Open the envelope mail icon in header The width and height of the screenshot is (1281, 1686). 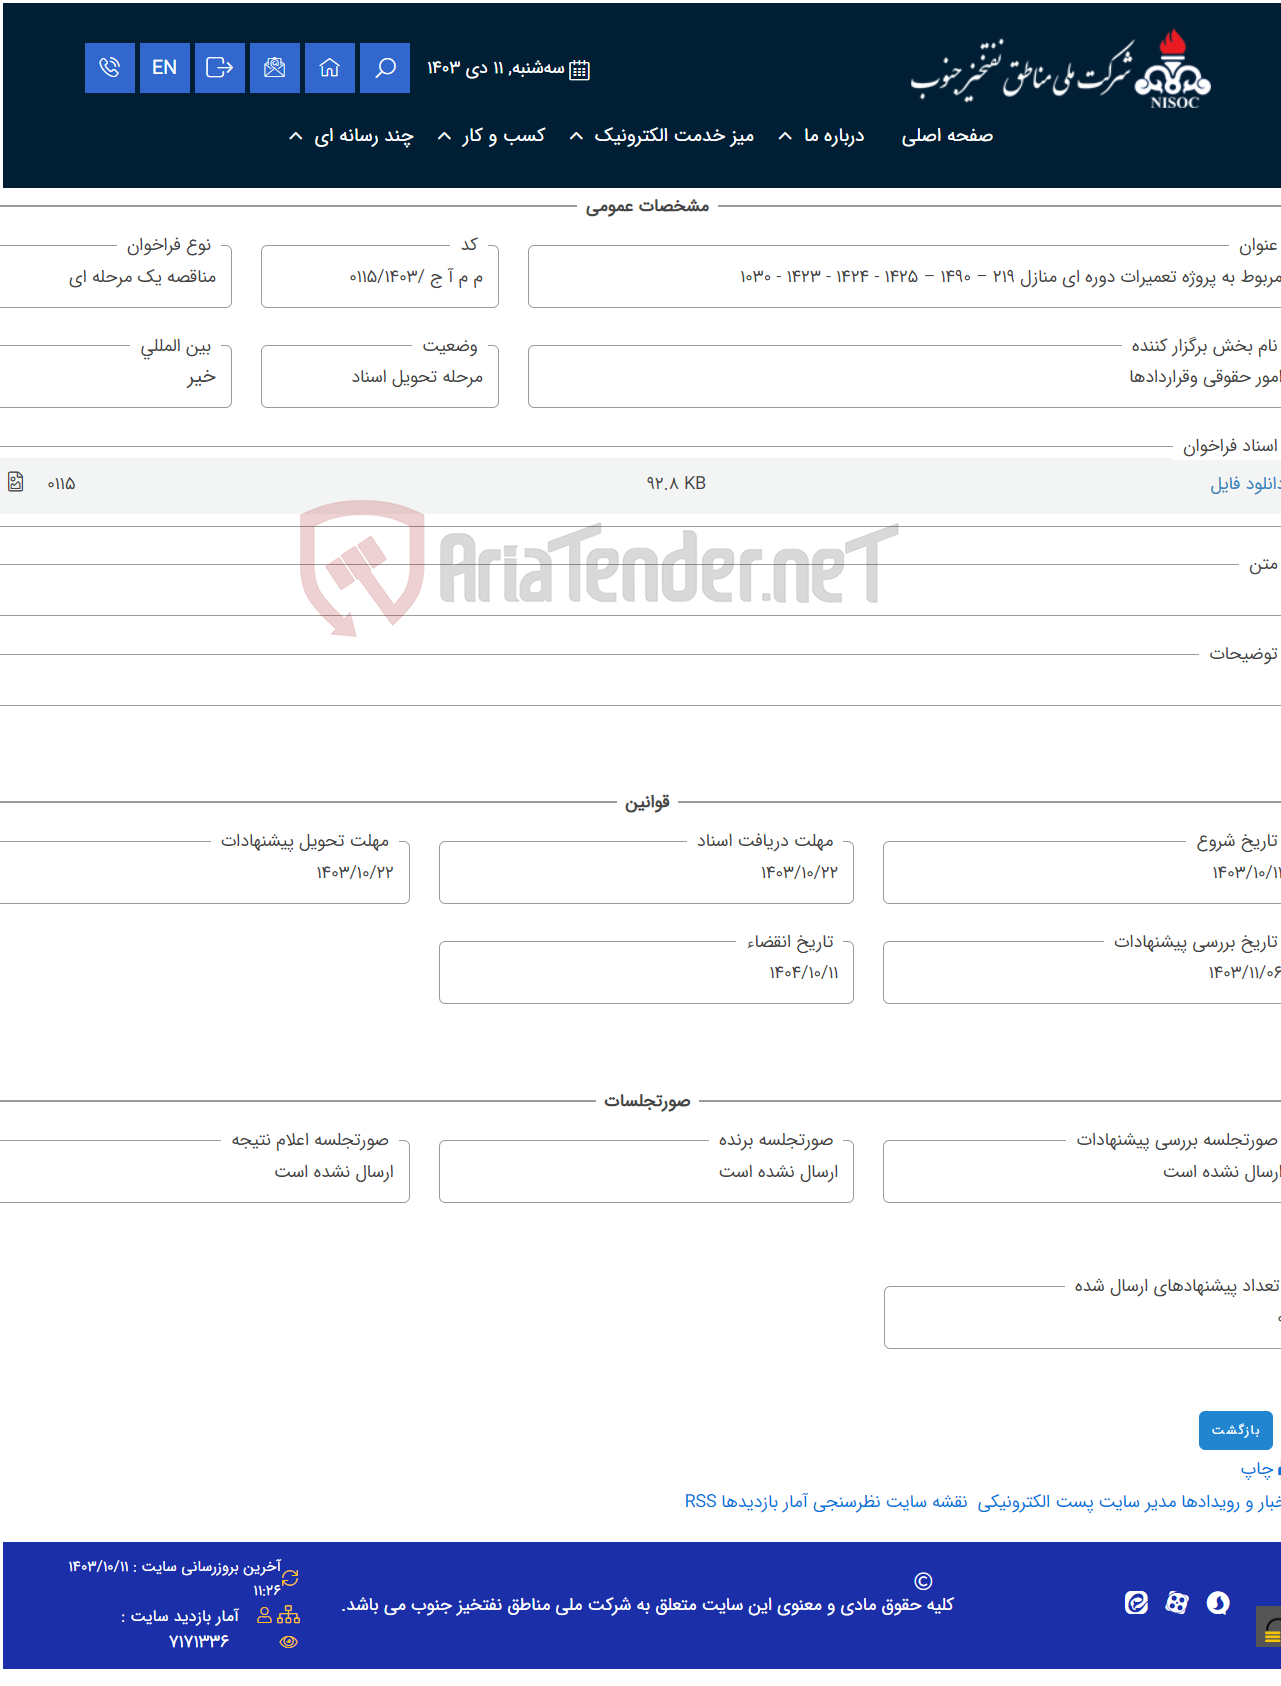(x=275, y=68)
